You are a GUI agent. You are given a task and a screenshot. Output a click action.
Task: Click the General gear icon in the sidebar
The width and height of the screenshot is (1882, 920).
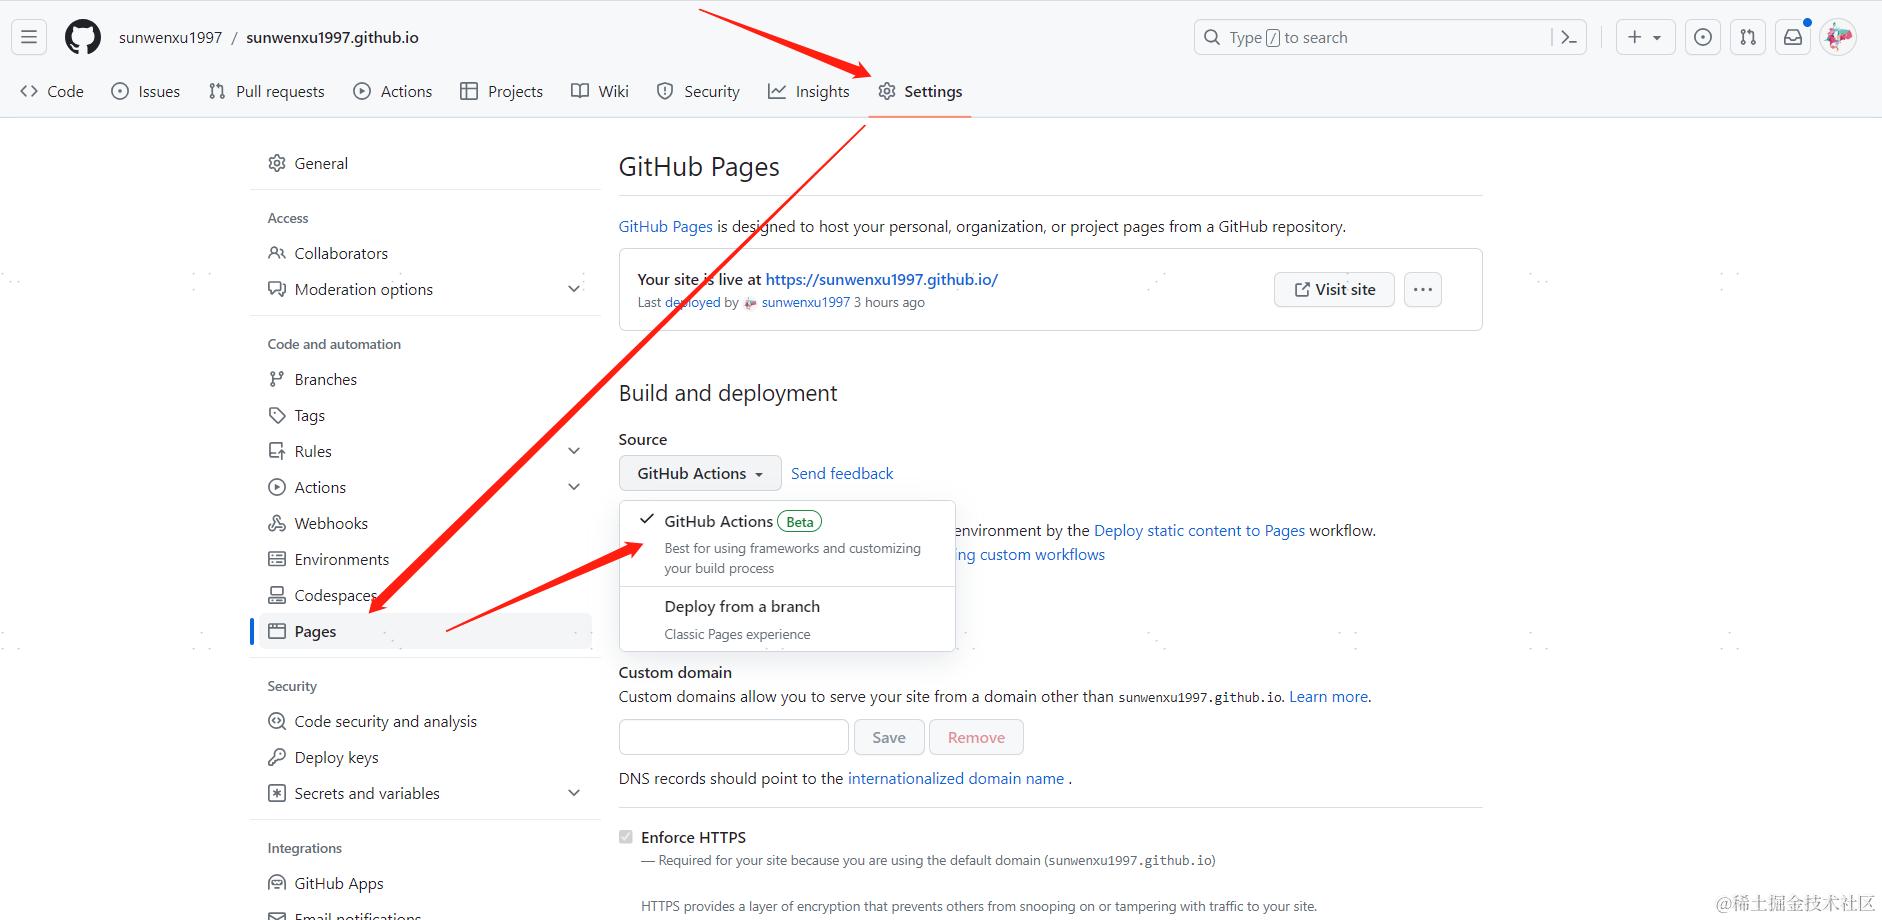click(x=277, y=163)
